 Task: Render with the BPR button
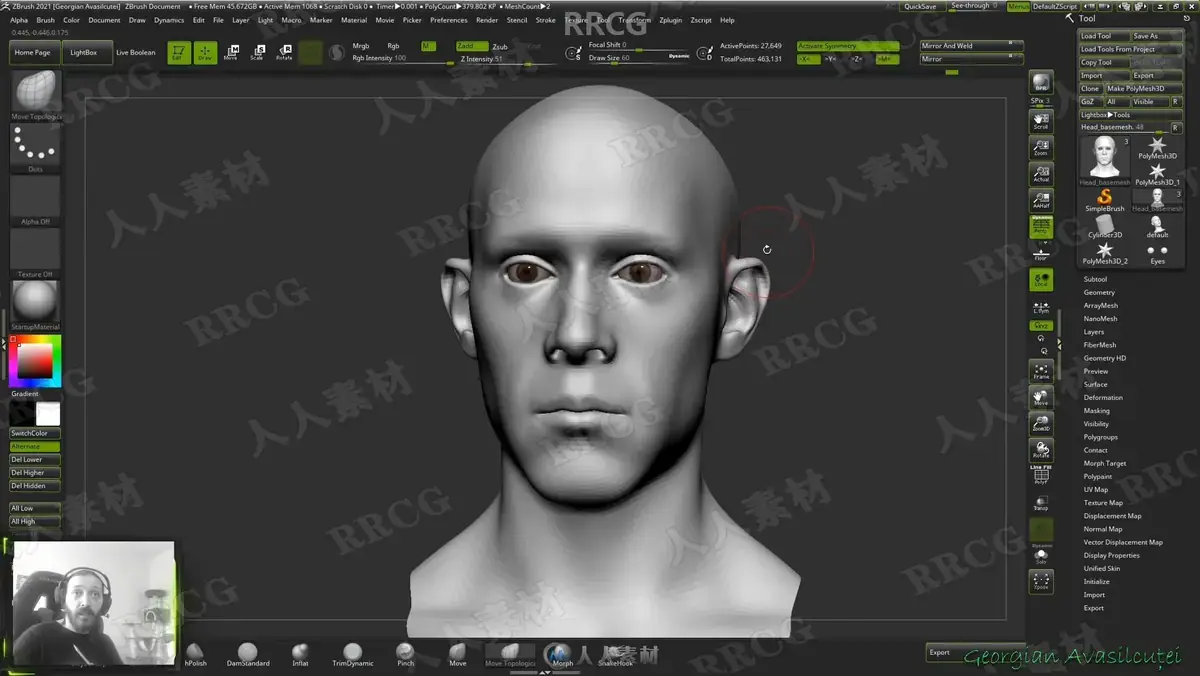(1041, 84)
